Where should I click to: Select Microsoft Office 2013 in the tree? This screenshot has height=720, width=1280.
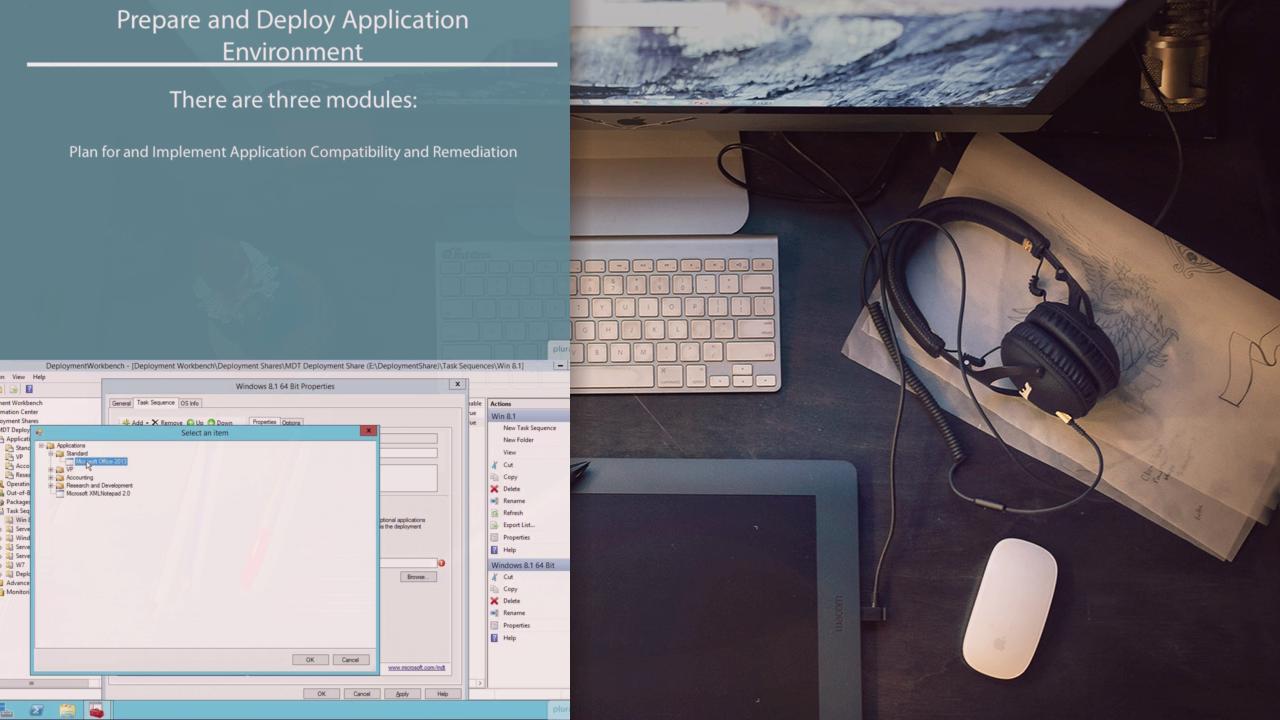point(100,461)
